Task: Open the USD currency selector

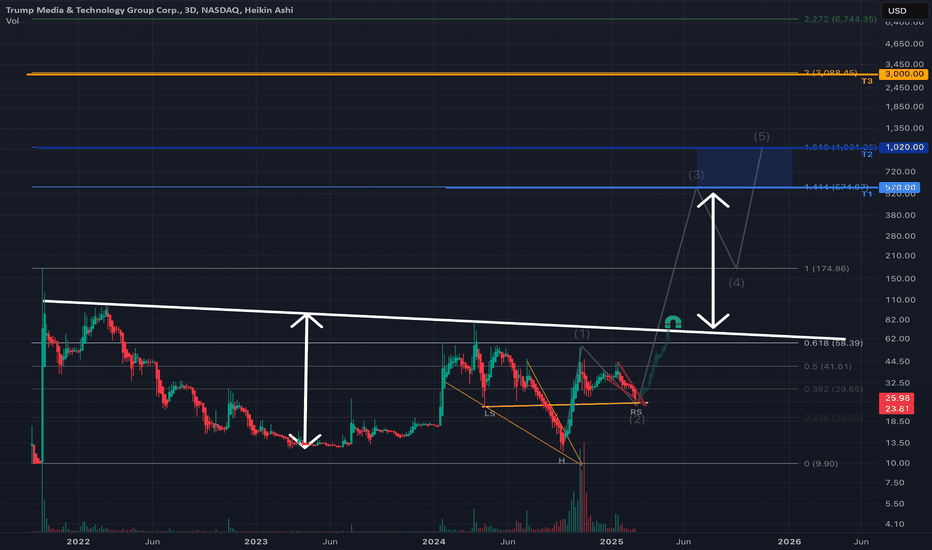Action: pyautogui.click(x=903, y=11)
